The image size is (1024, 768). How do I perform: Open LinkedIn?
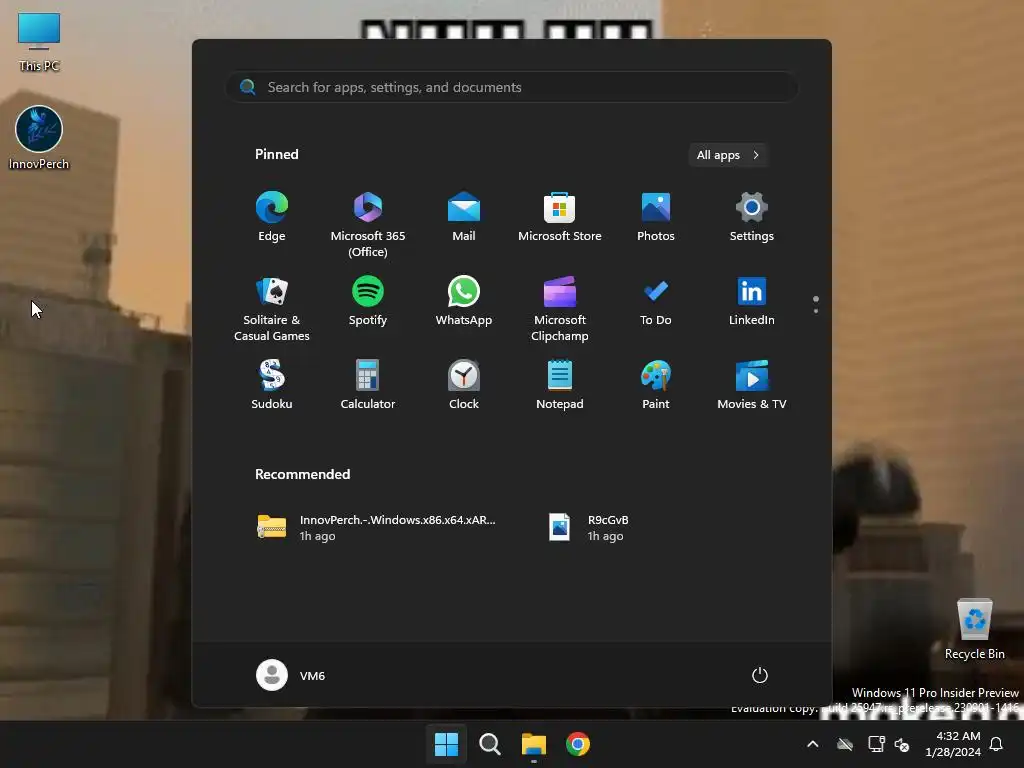pos(752,302)
